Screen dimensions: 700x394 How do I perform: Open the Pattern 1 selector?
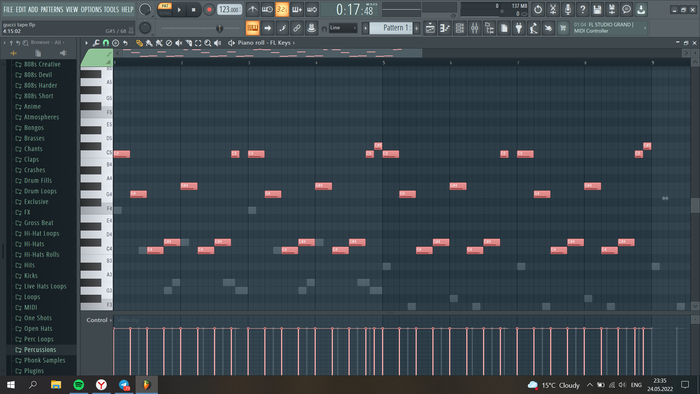point(392,28)
